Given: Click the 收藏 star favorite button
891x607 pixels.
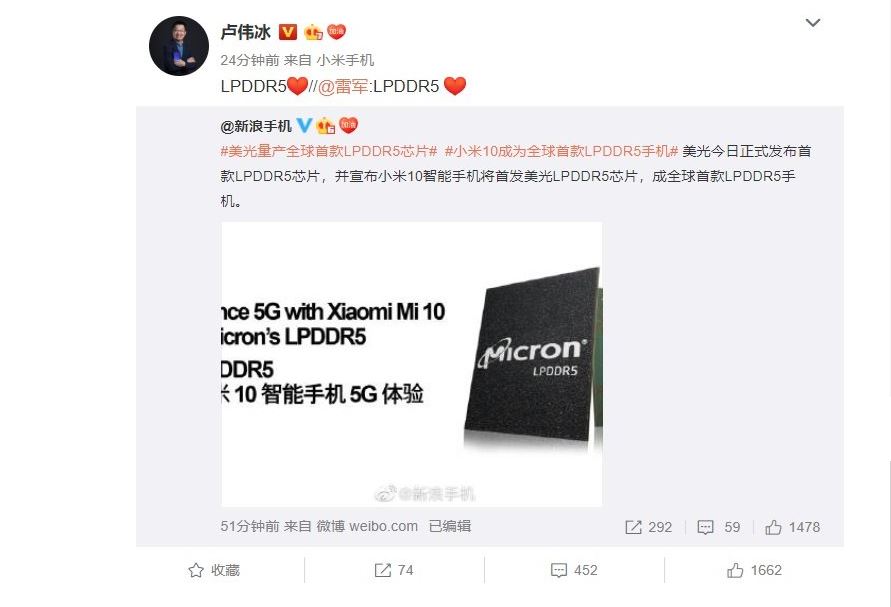Looking at the screenshot, I should point(214,570).
